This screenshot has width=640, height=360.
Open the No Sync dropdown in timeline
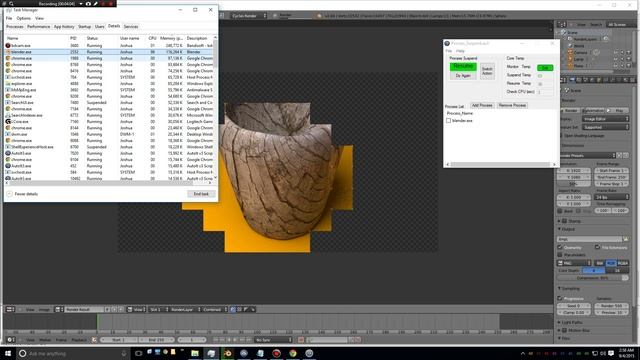coord(273,340)
